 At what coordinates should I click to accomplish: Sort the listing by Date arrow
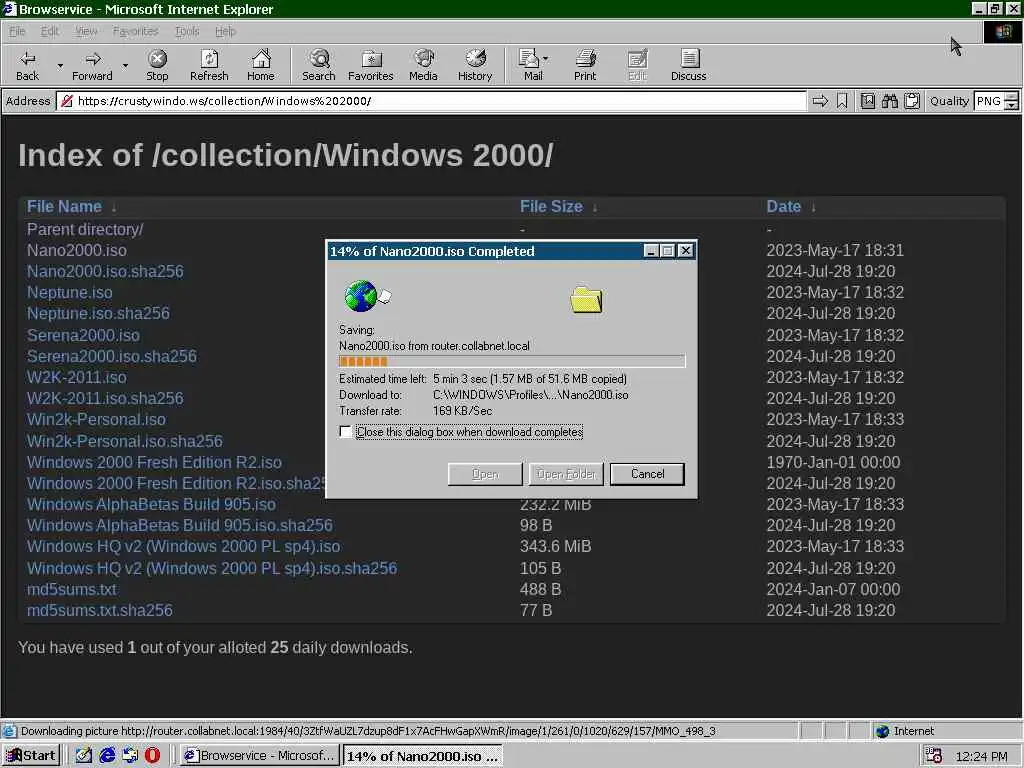point(813,208)
